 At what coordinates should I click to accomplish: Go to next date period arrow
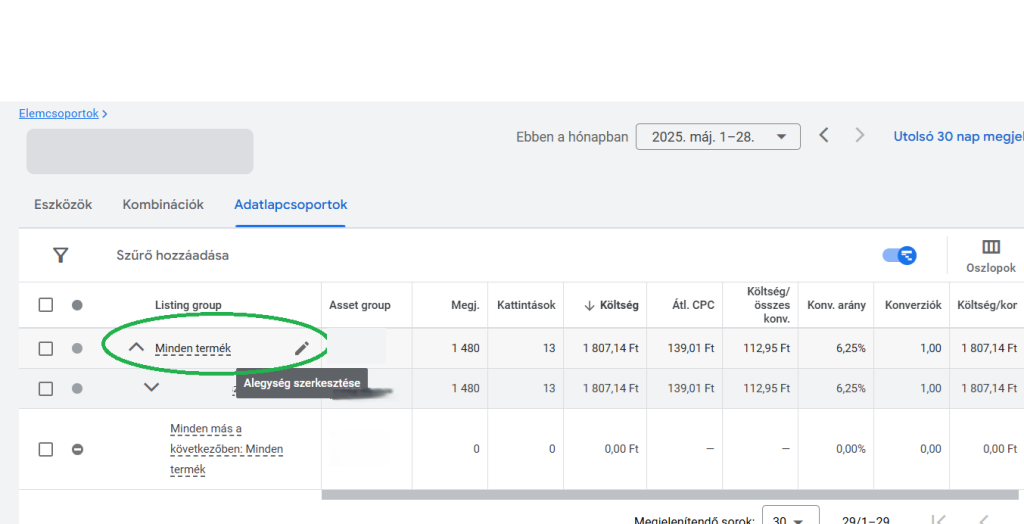(x=859, y=135)
